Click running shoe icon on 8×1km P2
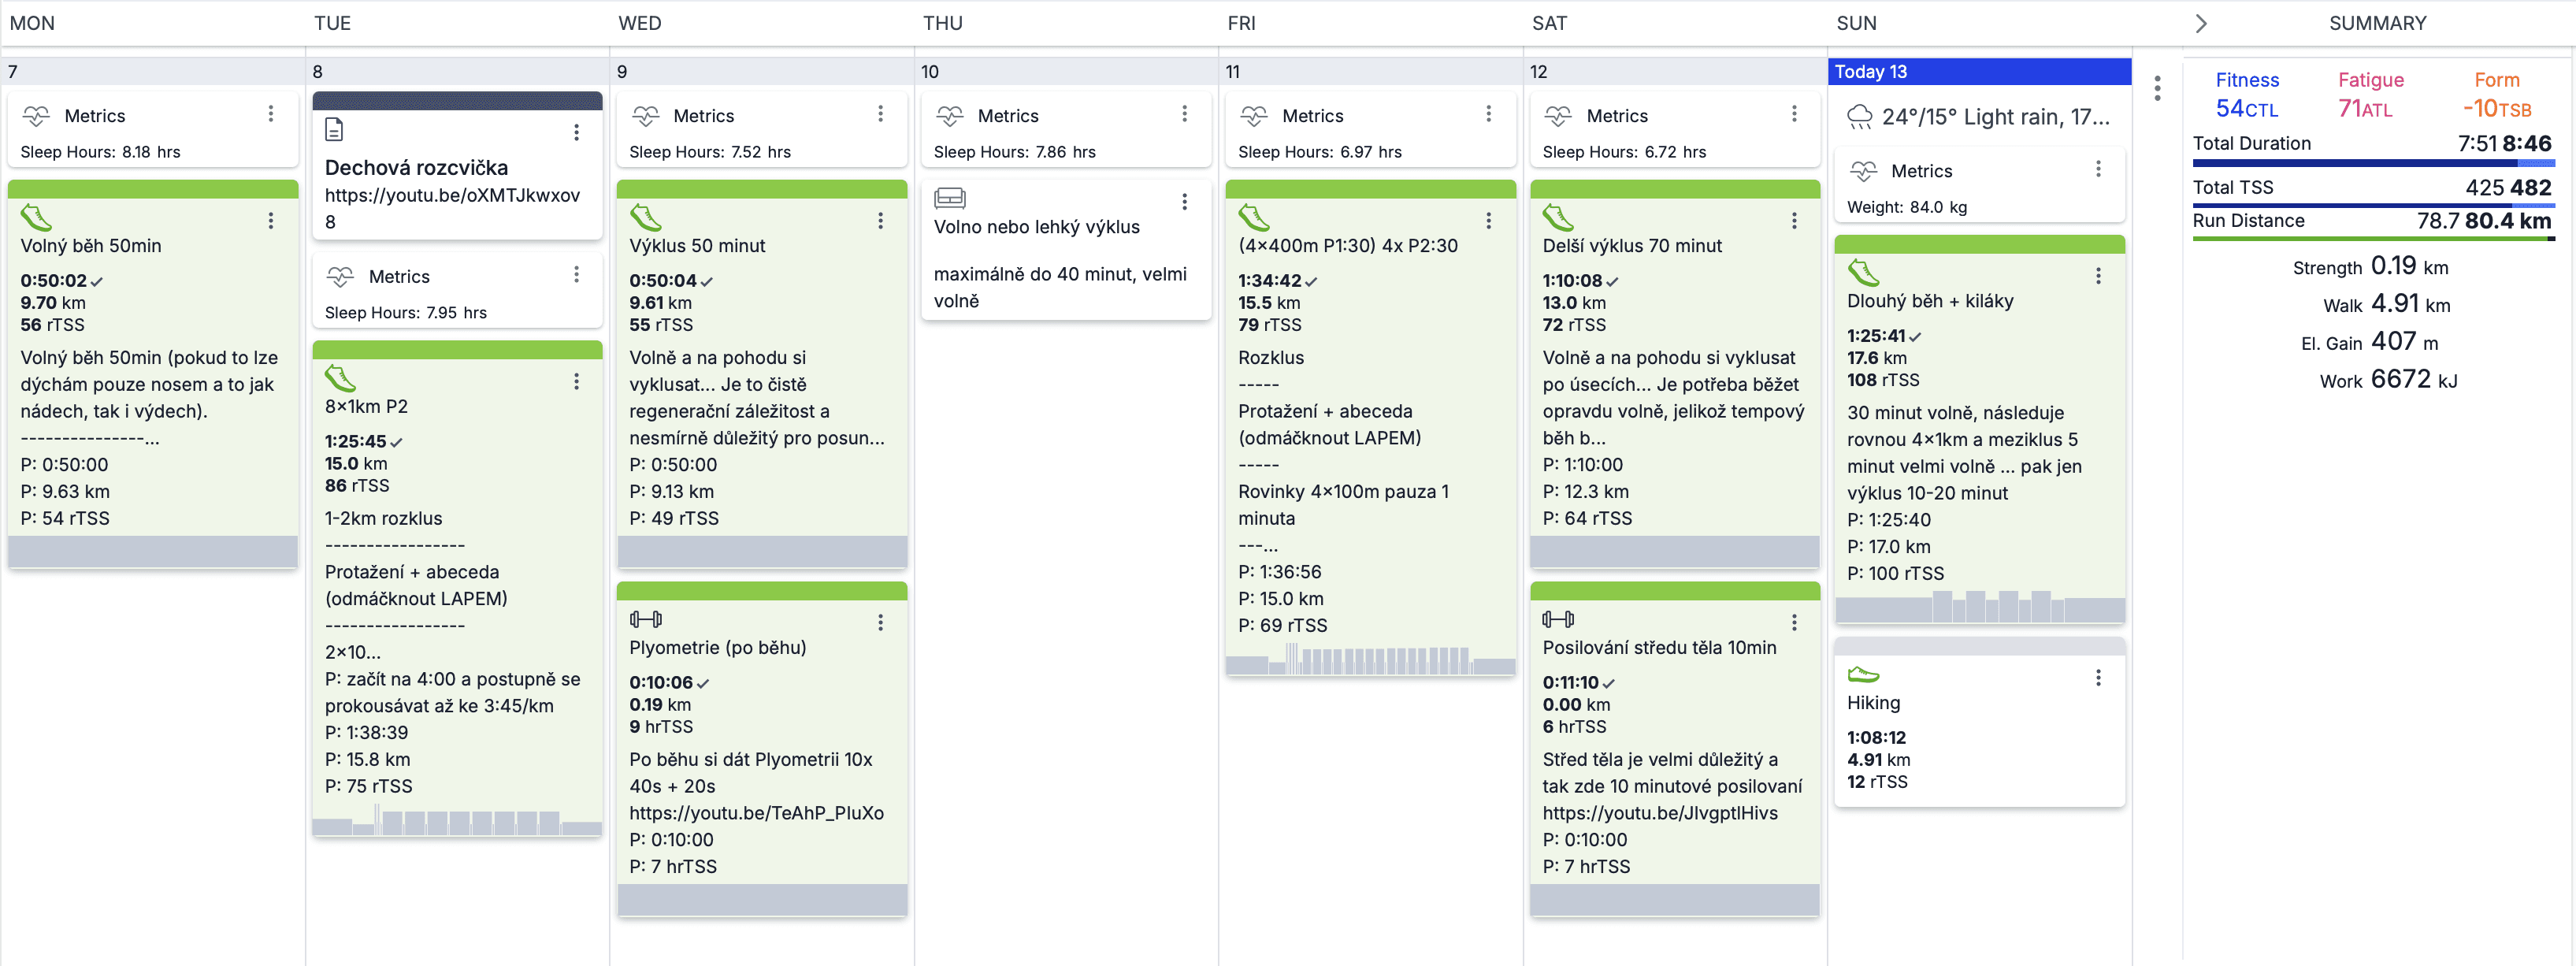The width and height of the screenshot is (2576, 966). click(340, 378)
